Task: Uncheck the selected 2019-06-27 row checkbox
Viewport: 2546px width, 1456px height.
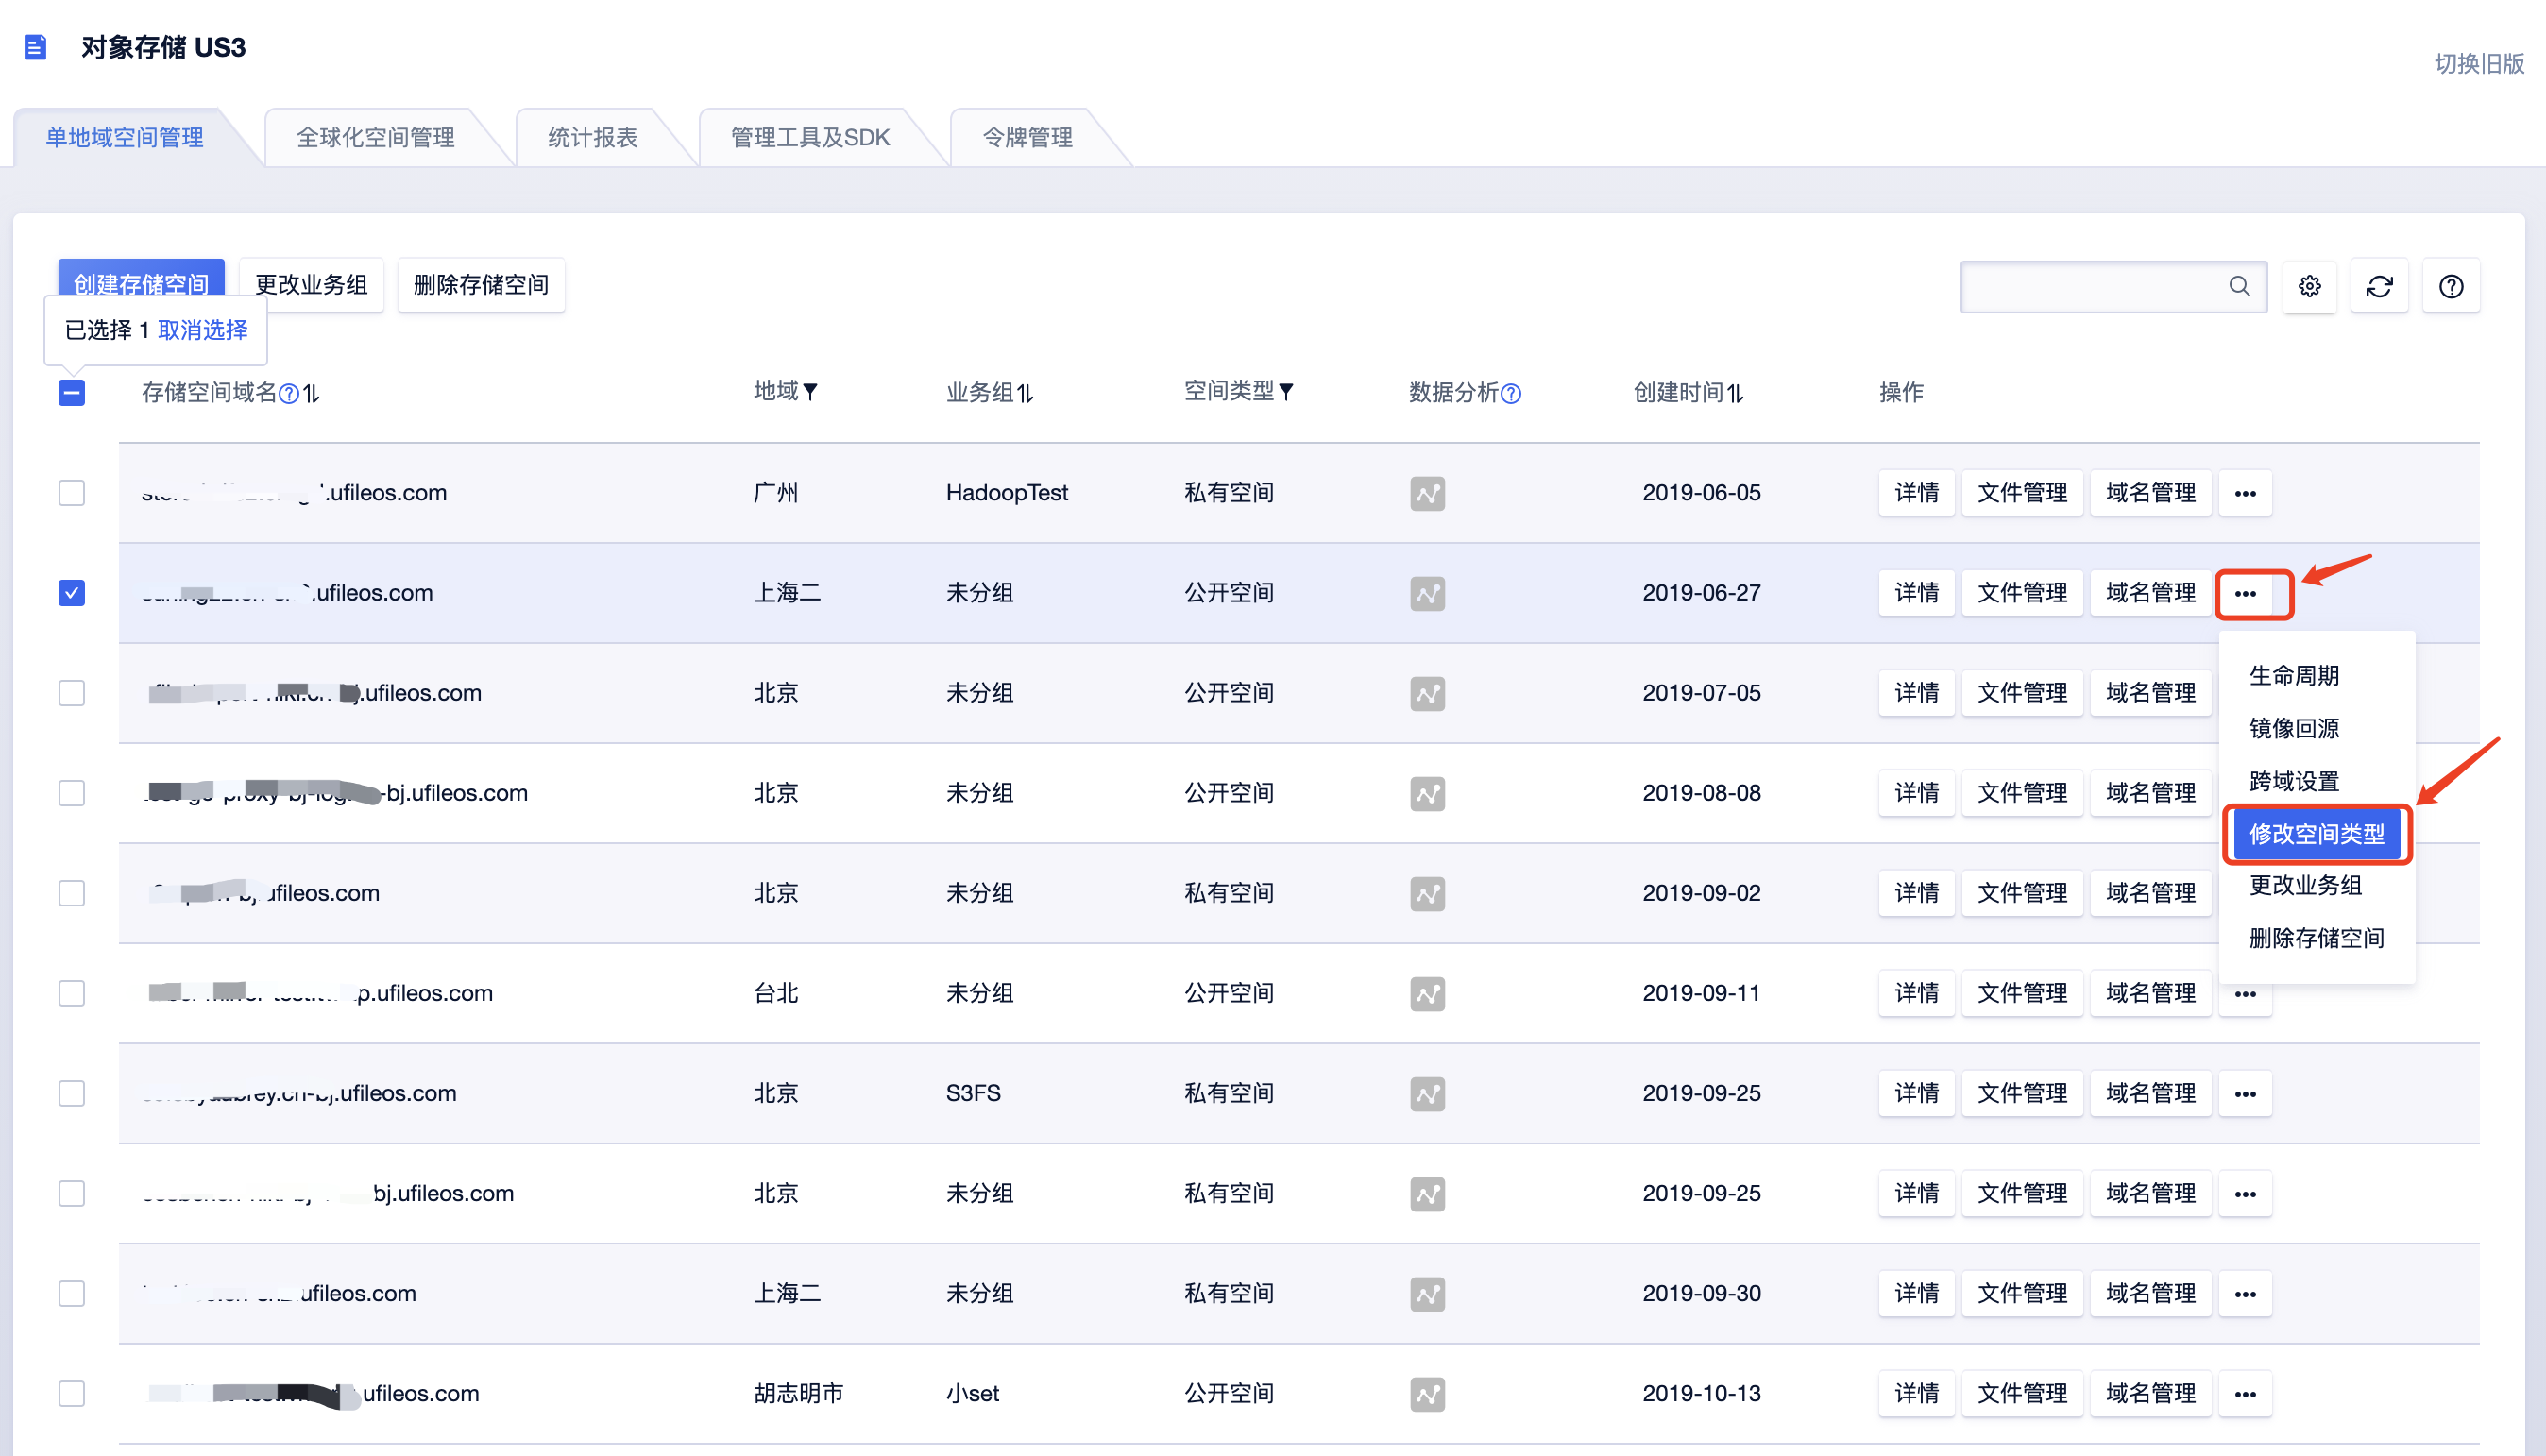Action: point(72,593)
